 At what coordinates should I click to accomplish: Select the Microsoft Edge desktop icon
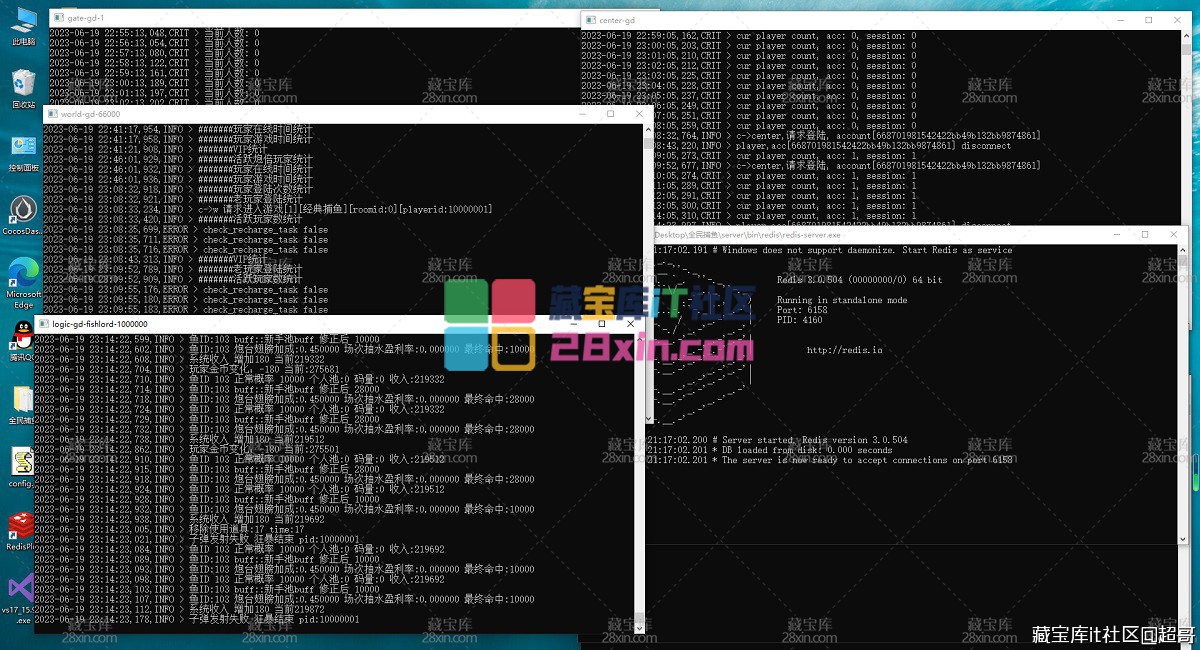tap(23, 283)
